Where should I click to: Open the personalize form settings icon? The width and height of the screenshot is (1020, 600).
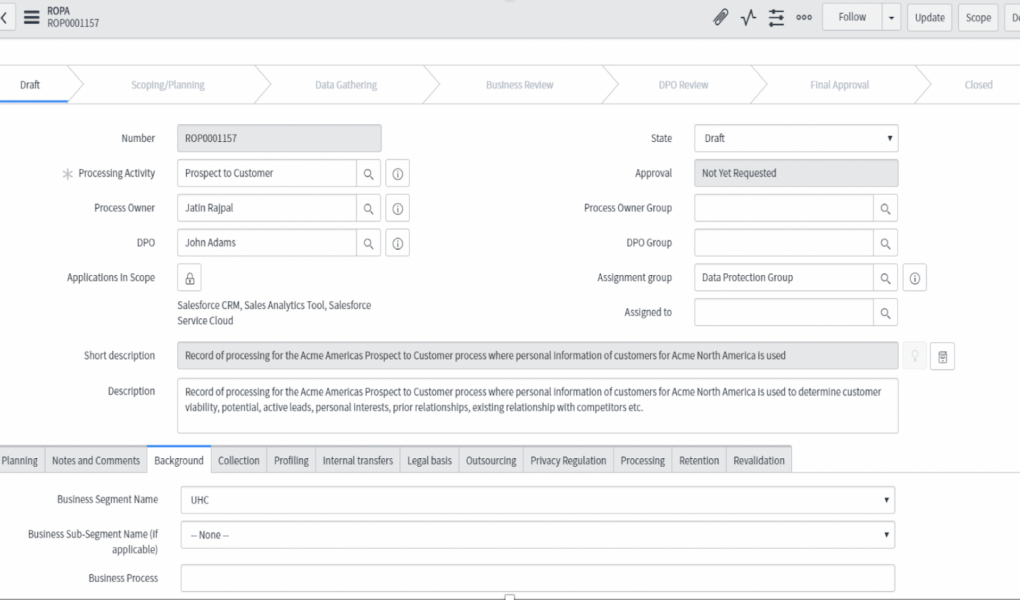(x=776, y=18)
